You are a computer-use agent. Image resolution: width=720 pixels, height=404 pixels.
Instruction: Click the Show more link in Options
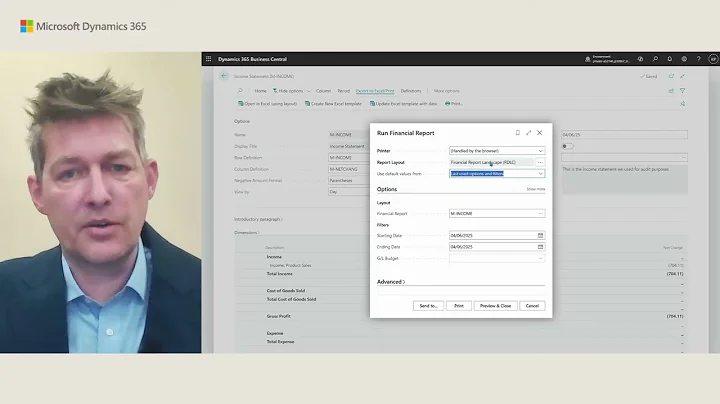click(536, 189)
